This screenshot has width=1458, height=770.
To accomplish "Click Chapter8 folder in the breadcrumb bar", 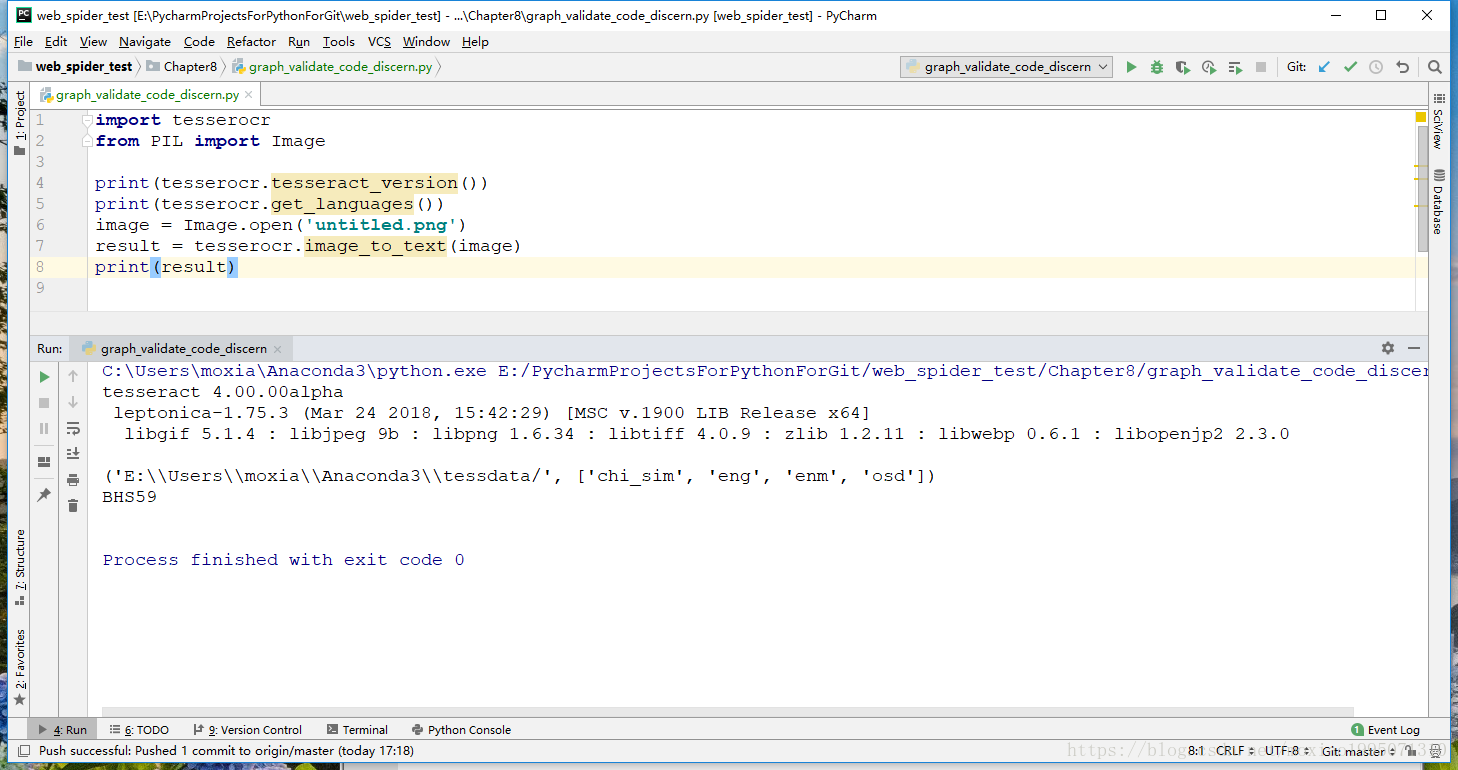I will 182,67.
